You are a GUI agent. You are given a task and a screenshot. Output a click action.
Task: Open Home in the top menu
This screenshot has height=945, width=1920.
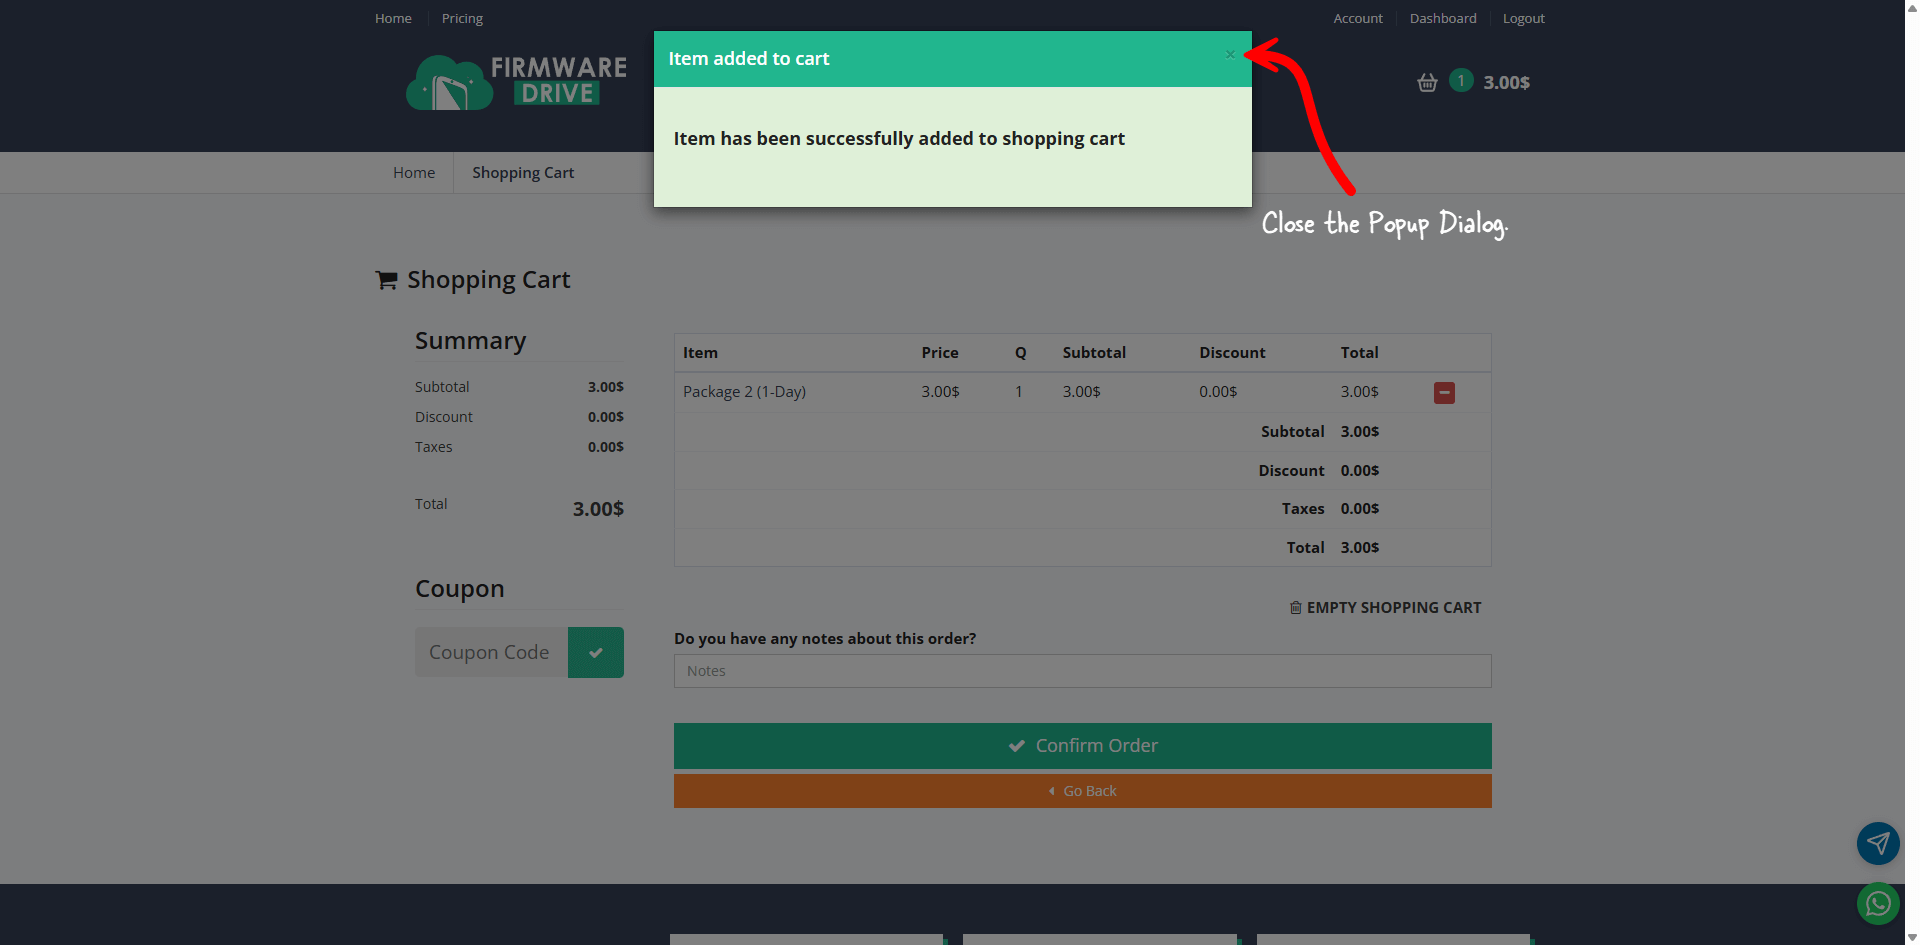click(393, 19)
